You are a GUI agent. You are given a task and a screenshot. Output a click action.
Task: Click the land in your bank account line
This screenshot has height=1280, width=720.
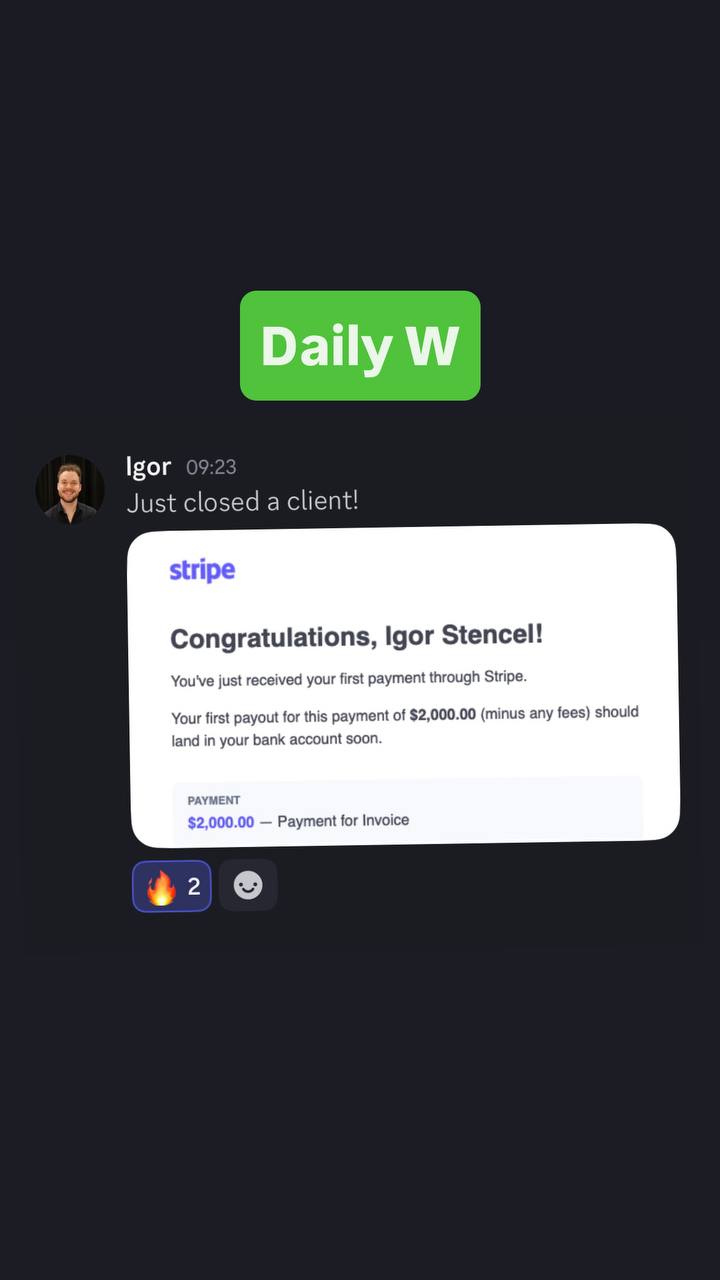pyautogui.click(x=276, y=741)
